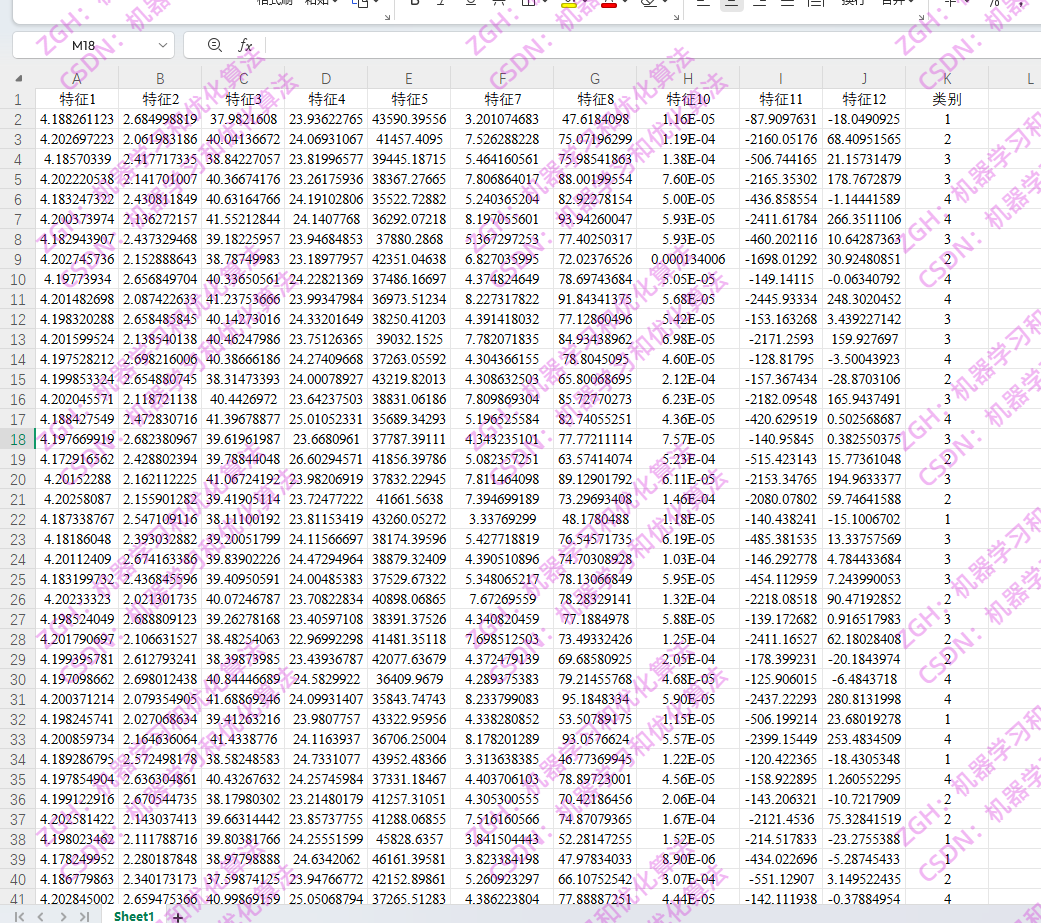Click header cell 特征5
This screenshot has width=1041, height=923.
409,99
